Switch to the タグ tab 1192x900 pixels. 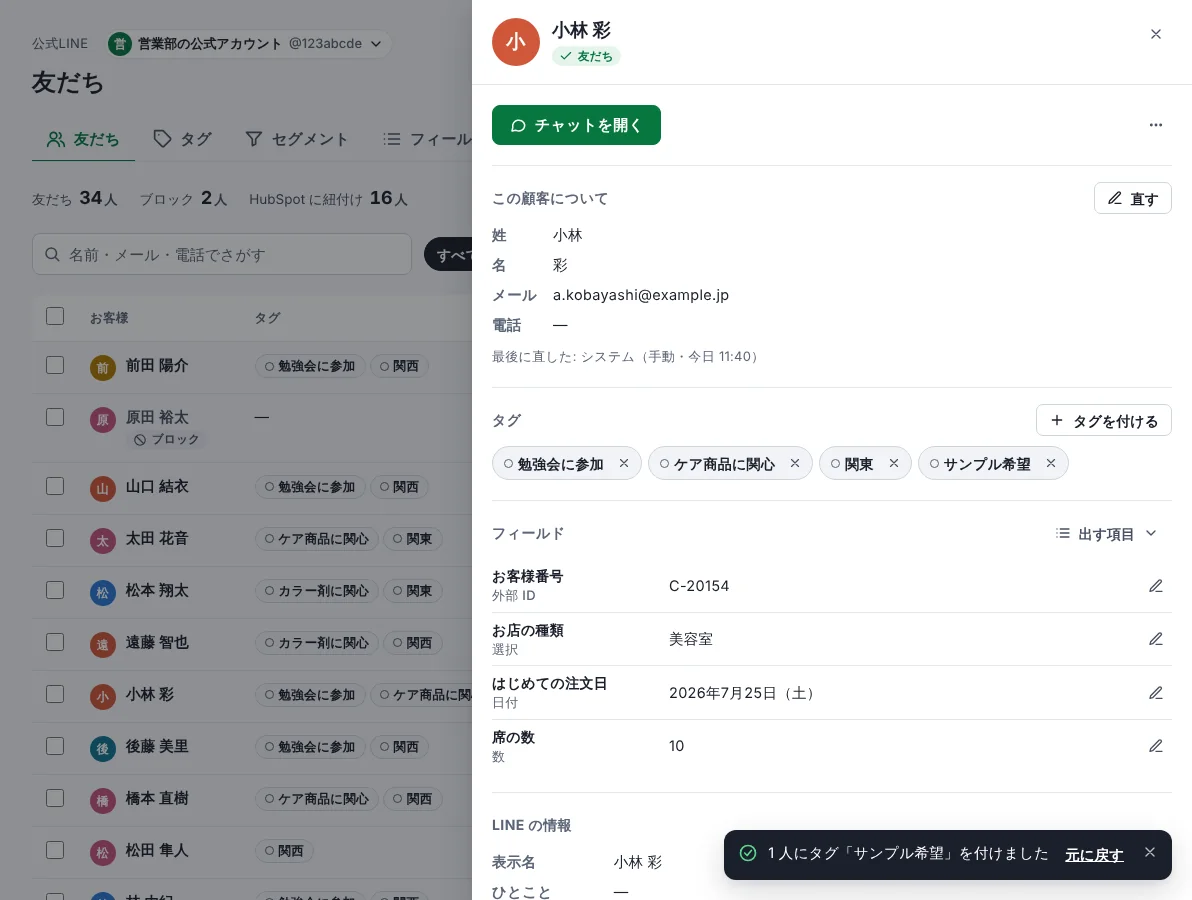coord(182,139)
